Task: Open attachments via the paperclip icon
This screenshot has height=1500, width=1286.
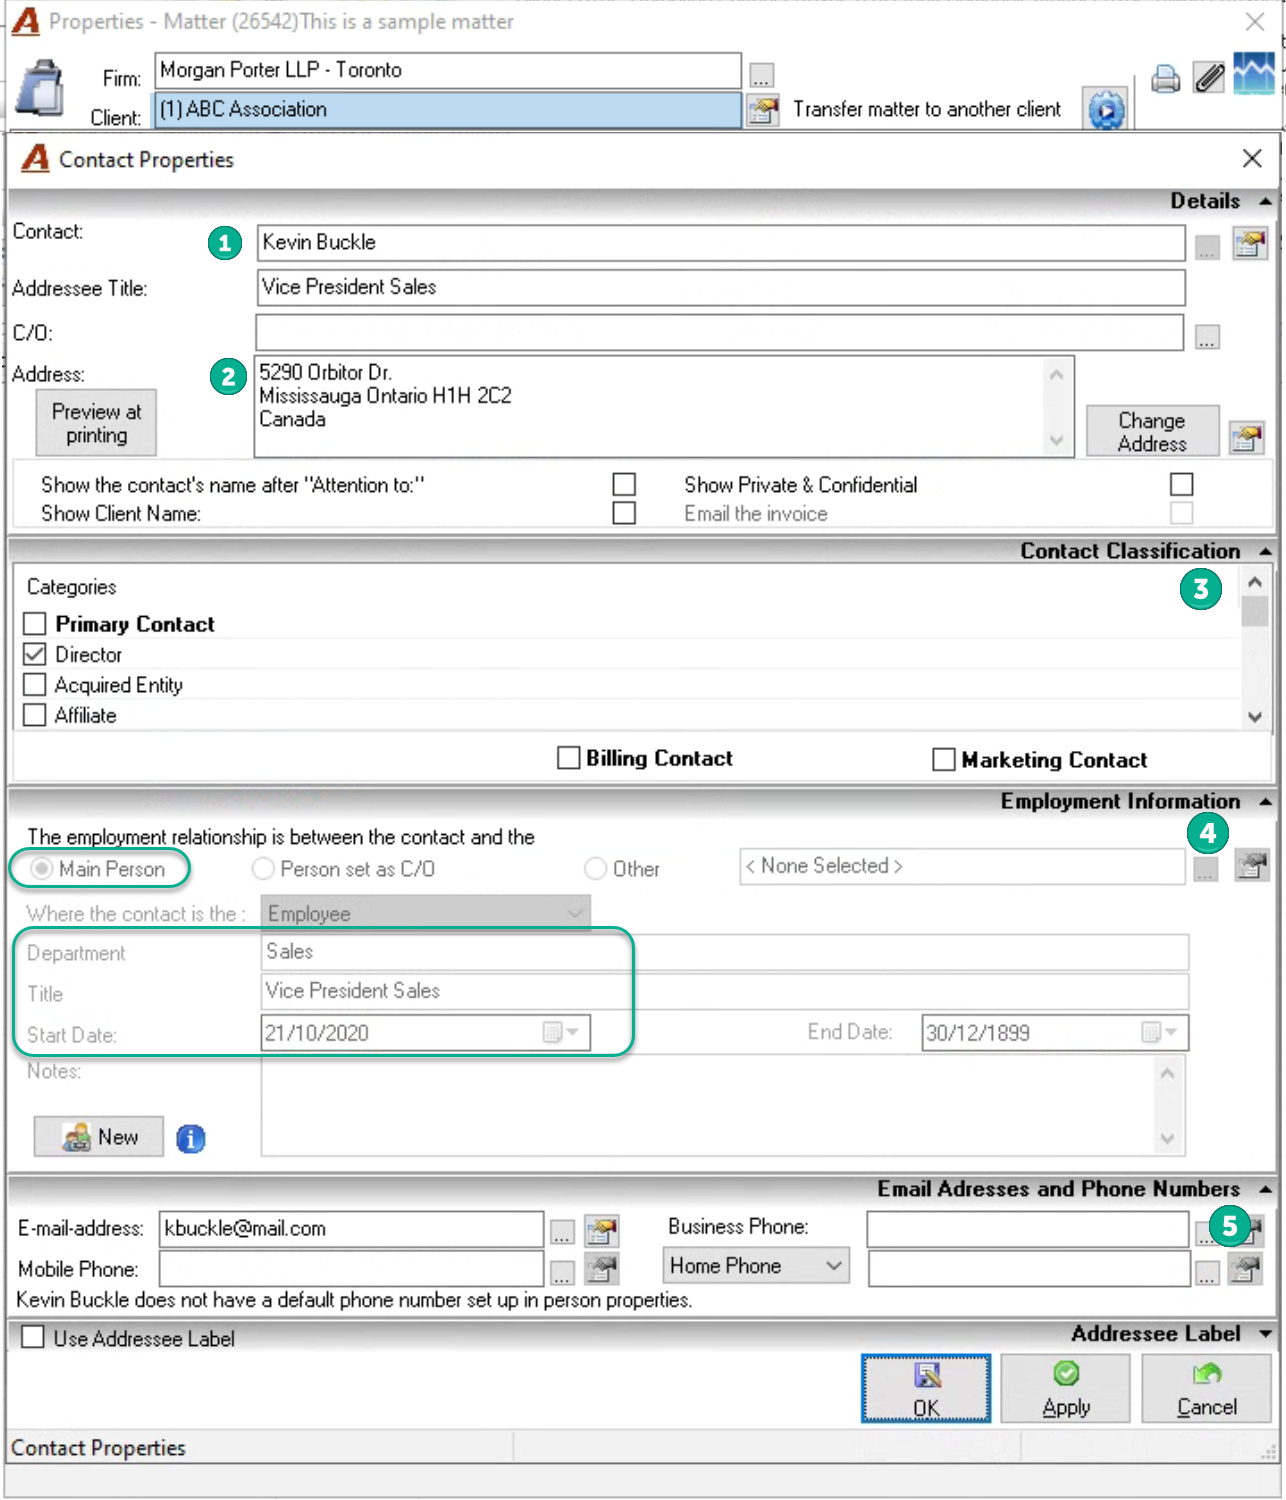Action: tap(1209, 78)
